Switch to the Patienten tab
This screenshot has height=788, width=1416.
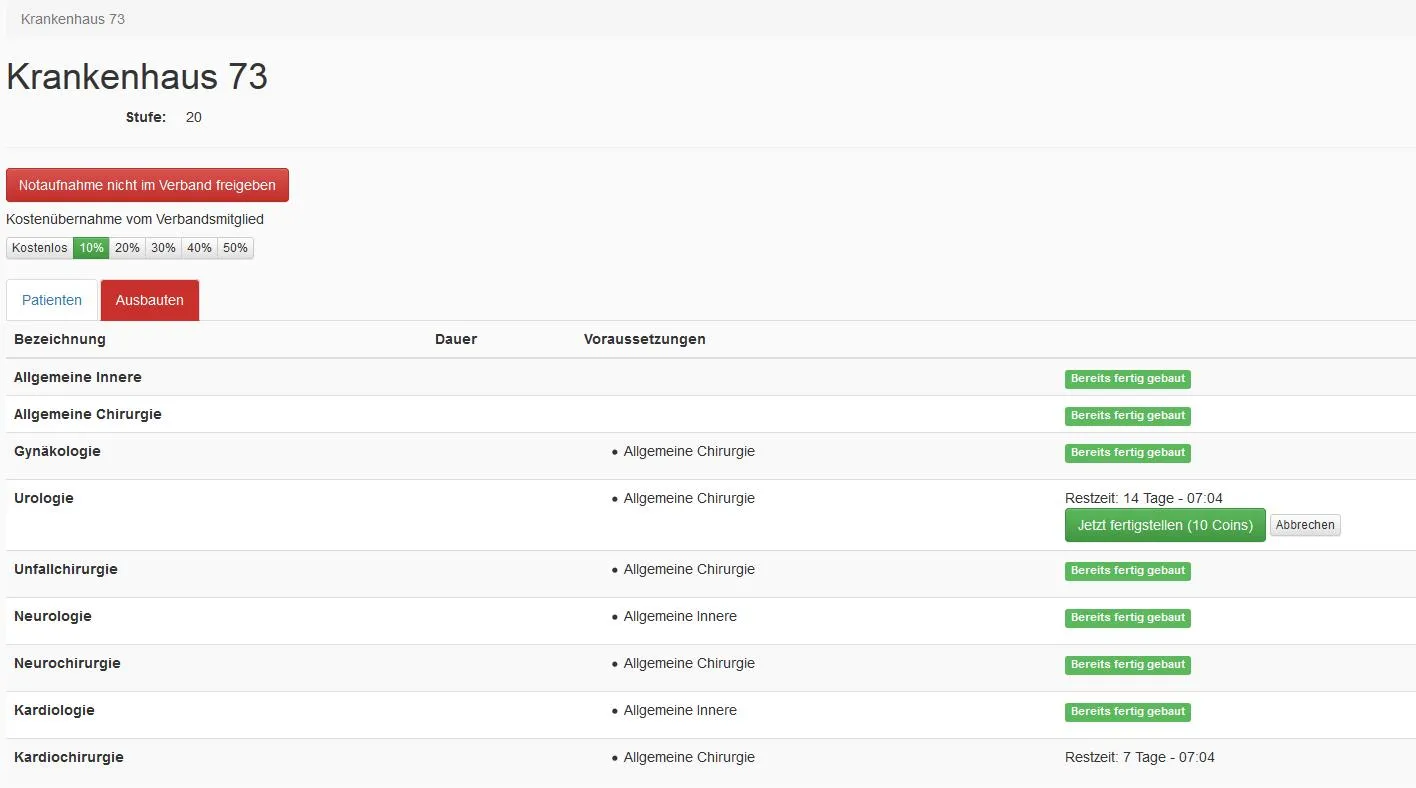(x=52, y=300)
